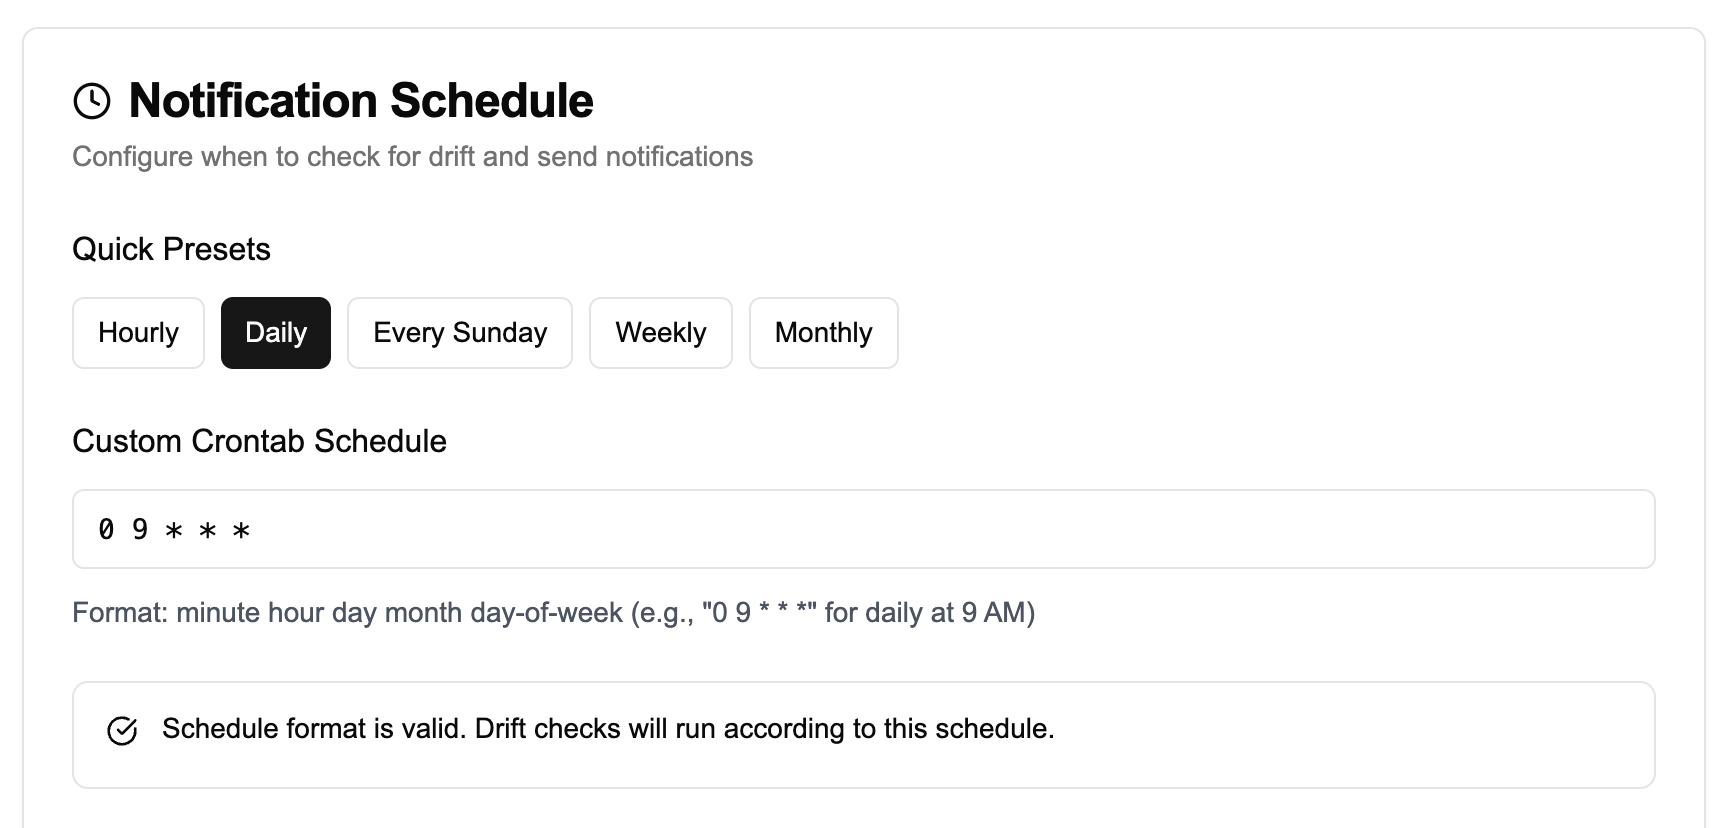Click the Notification Schedule heading

click(360, 100)
